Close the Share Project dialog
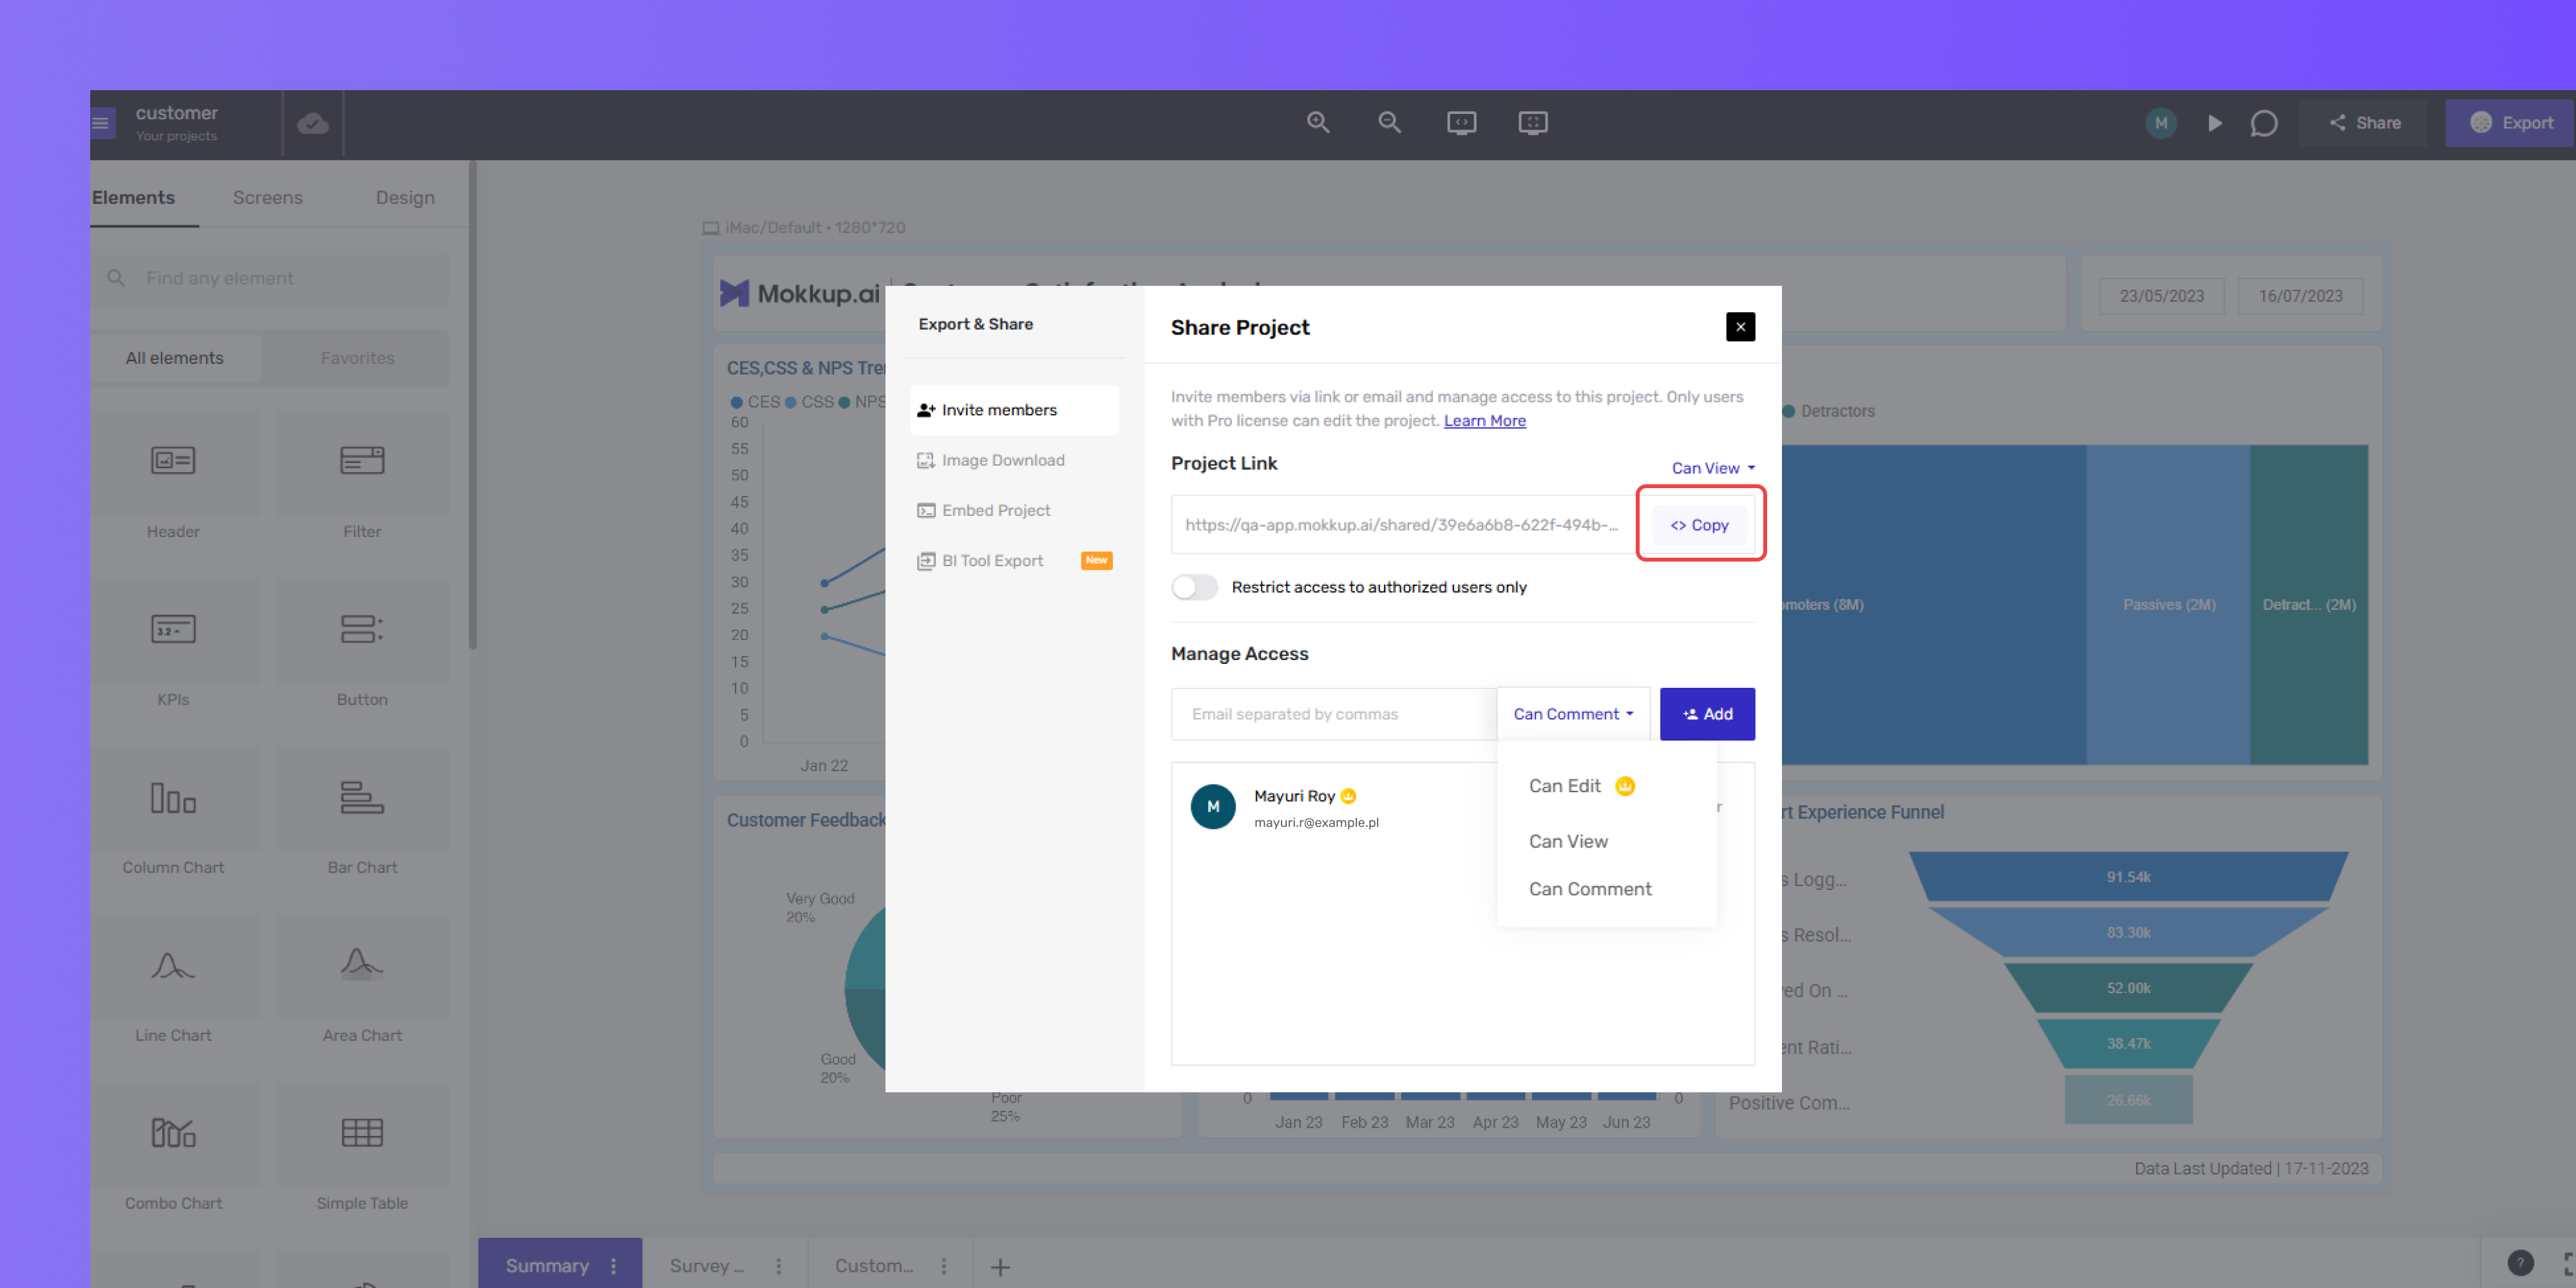Viewport: 2576px width, 1288px height. (x=1740, y=327)
